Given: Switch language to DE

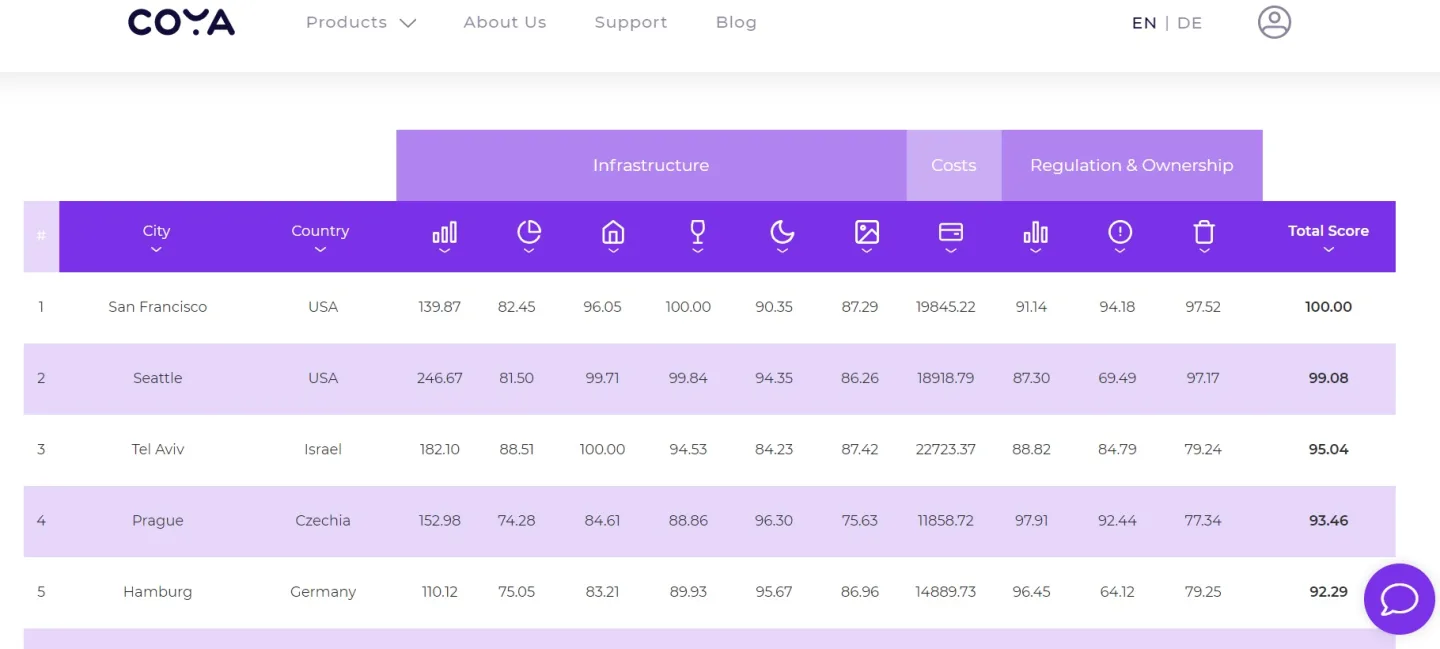Looking at the screenshot, I should tap(1190, 23).
